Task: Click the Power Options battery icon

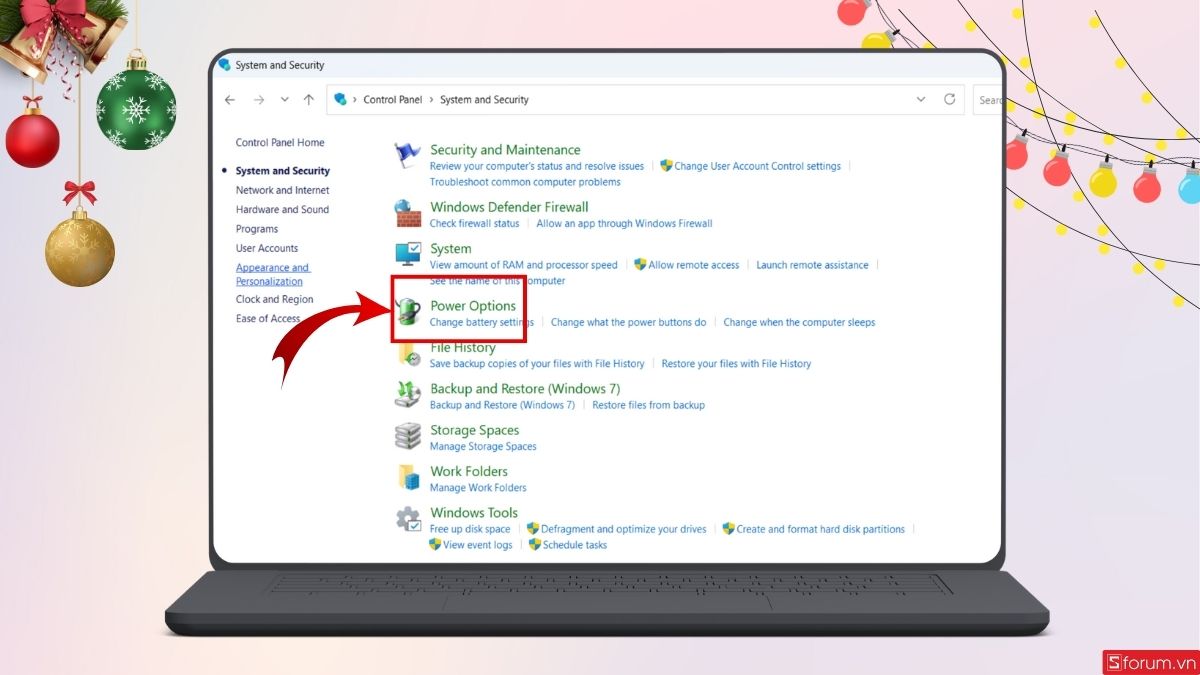Action: [x=408, y=311]
